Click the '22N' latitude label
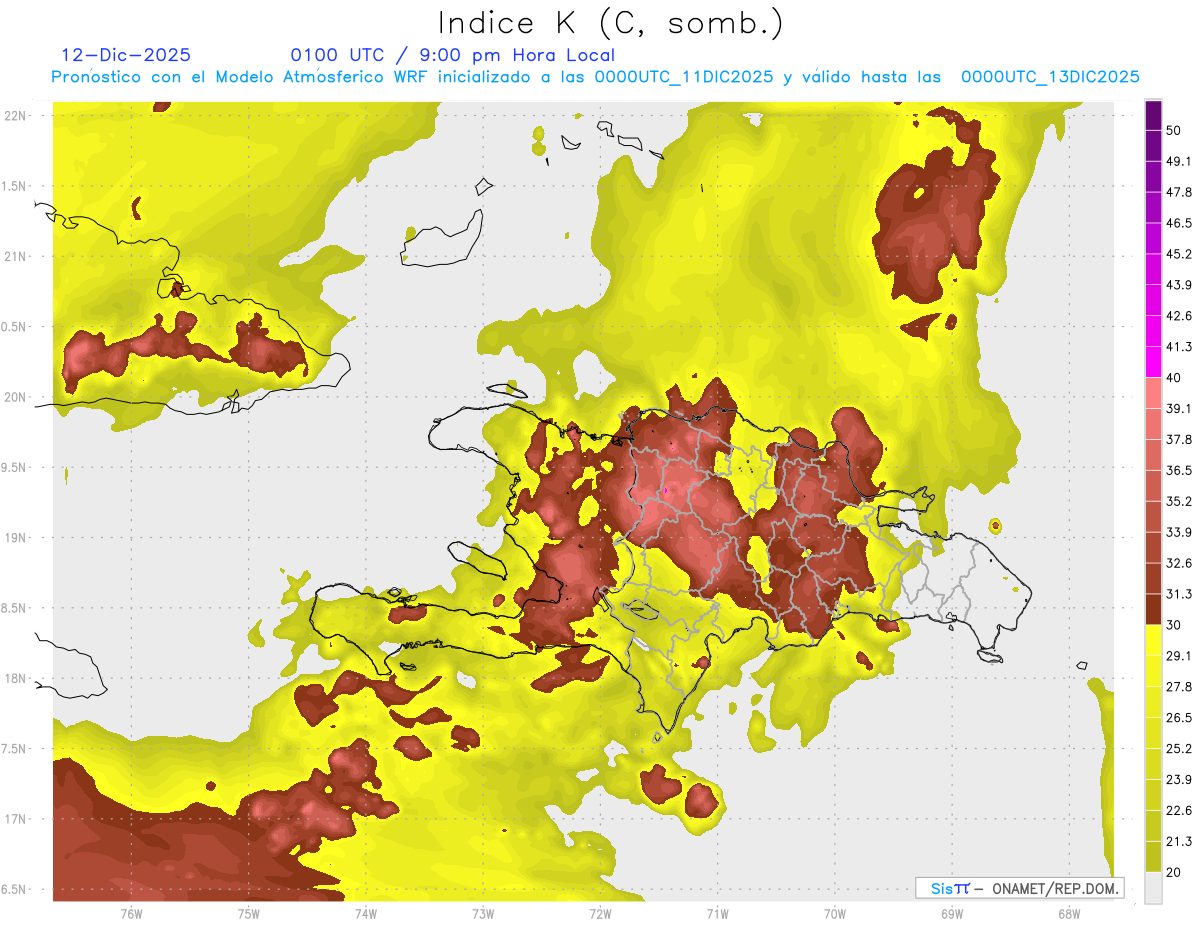This screenshot has height=927, width=1200. click(x=15, y=116)
